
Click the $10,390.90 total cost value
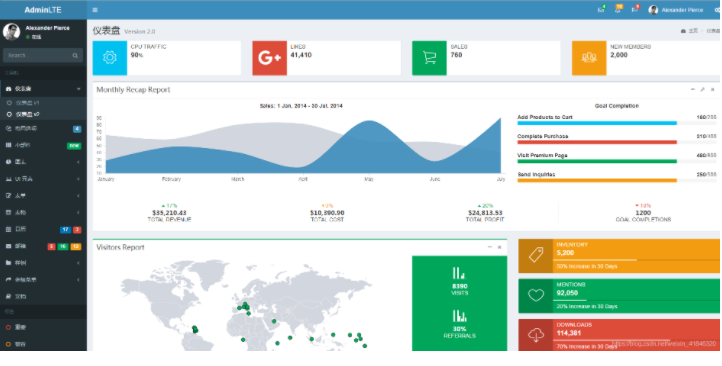click(x=327, y=213)
